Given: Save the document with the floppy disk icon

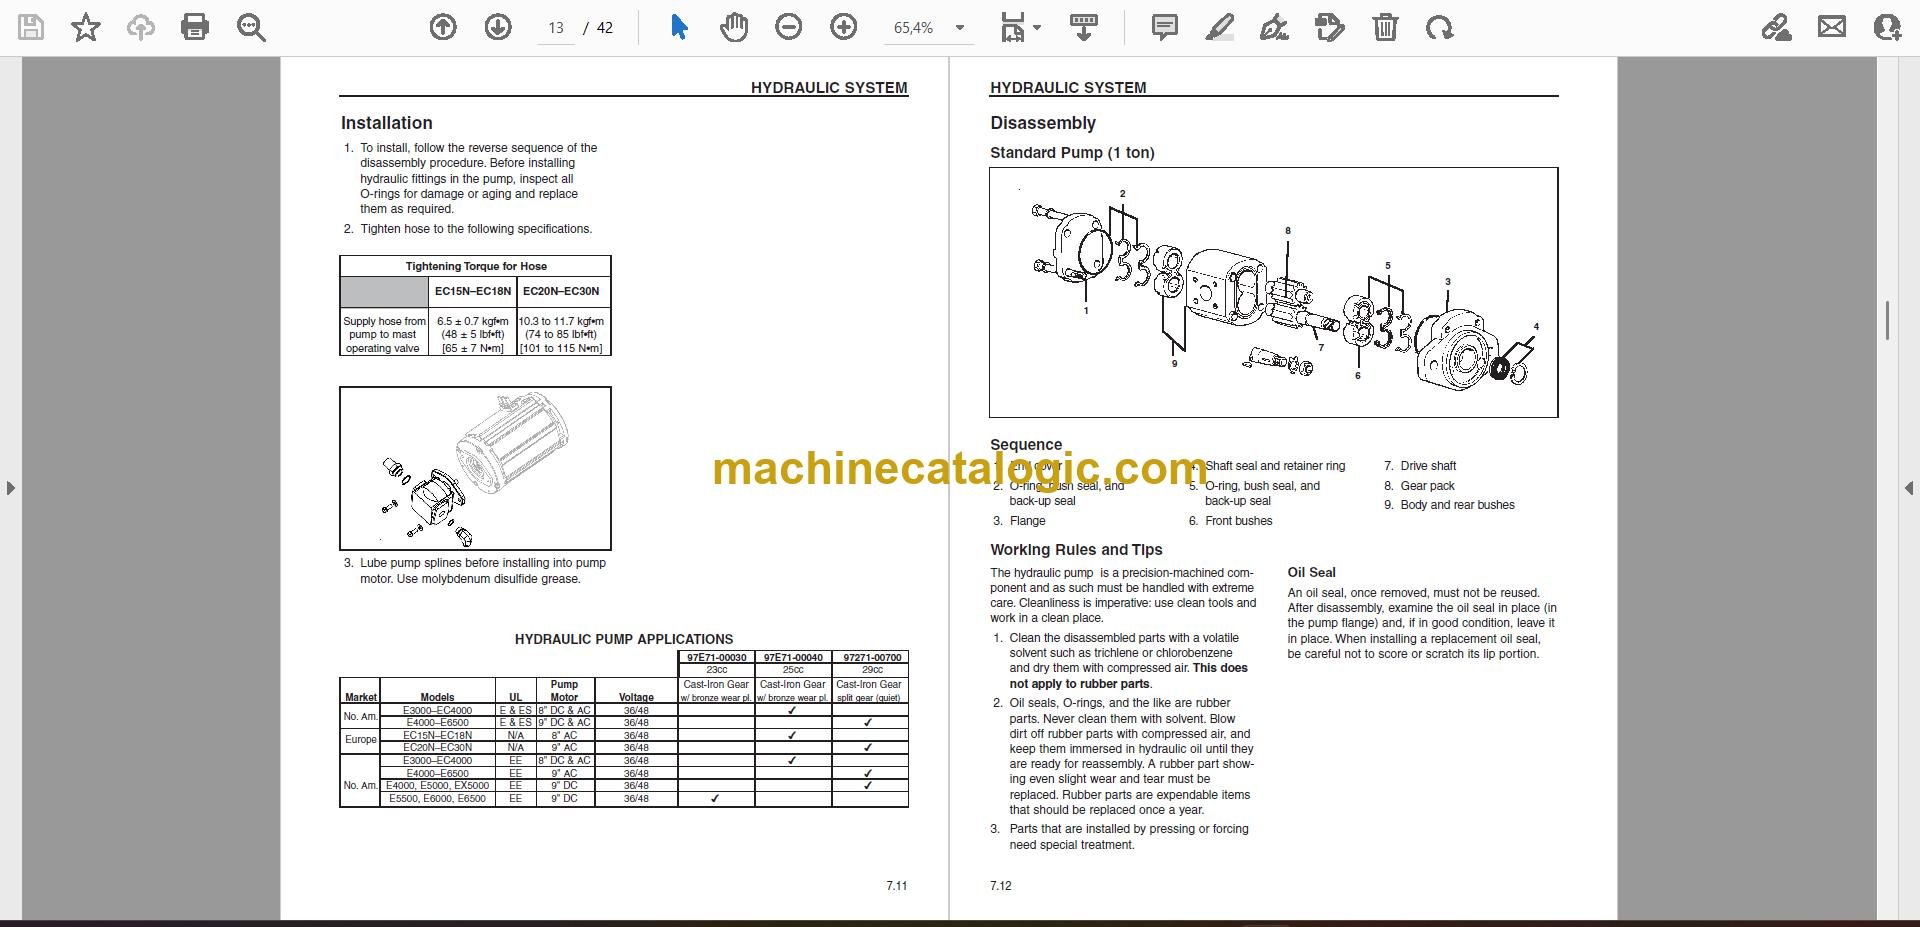Looking at the screenshot, I should tap(31, 27).
